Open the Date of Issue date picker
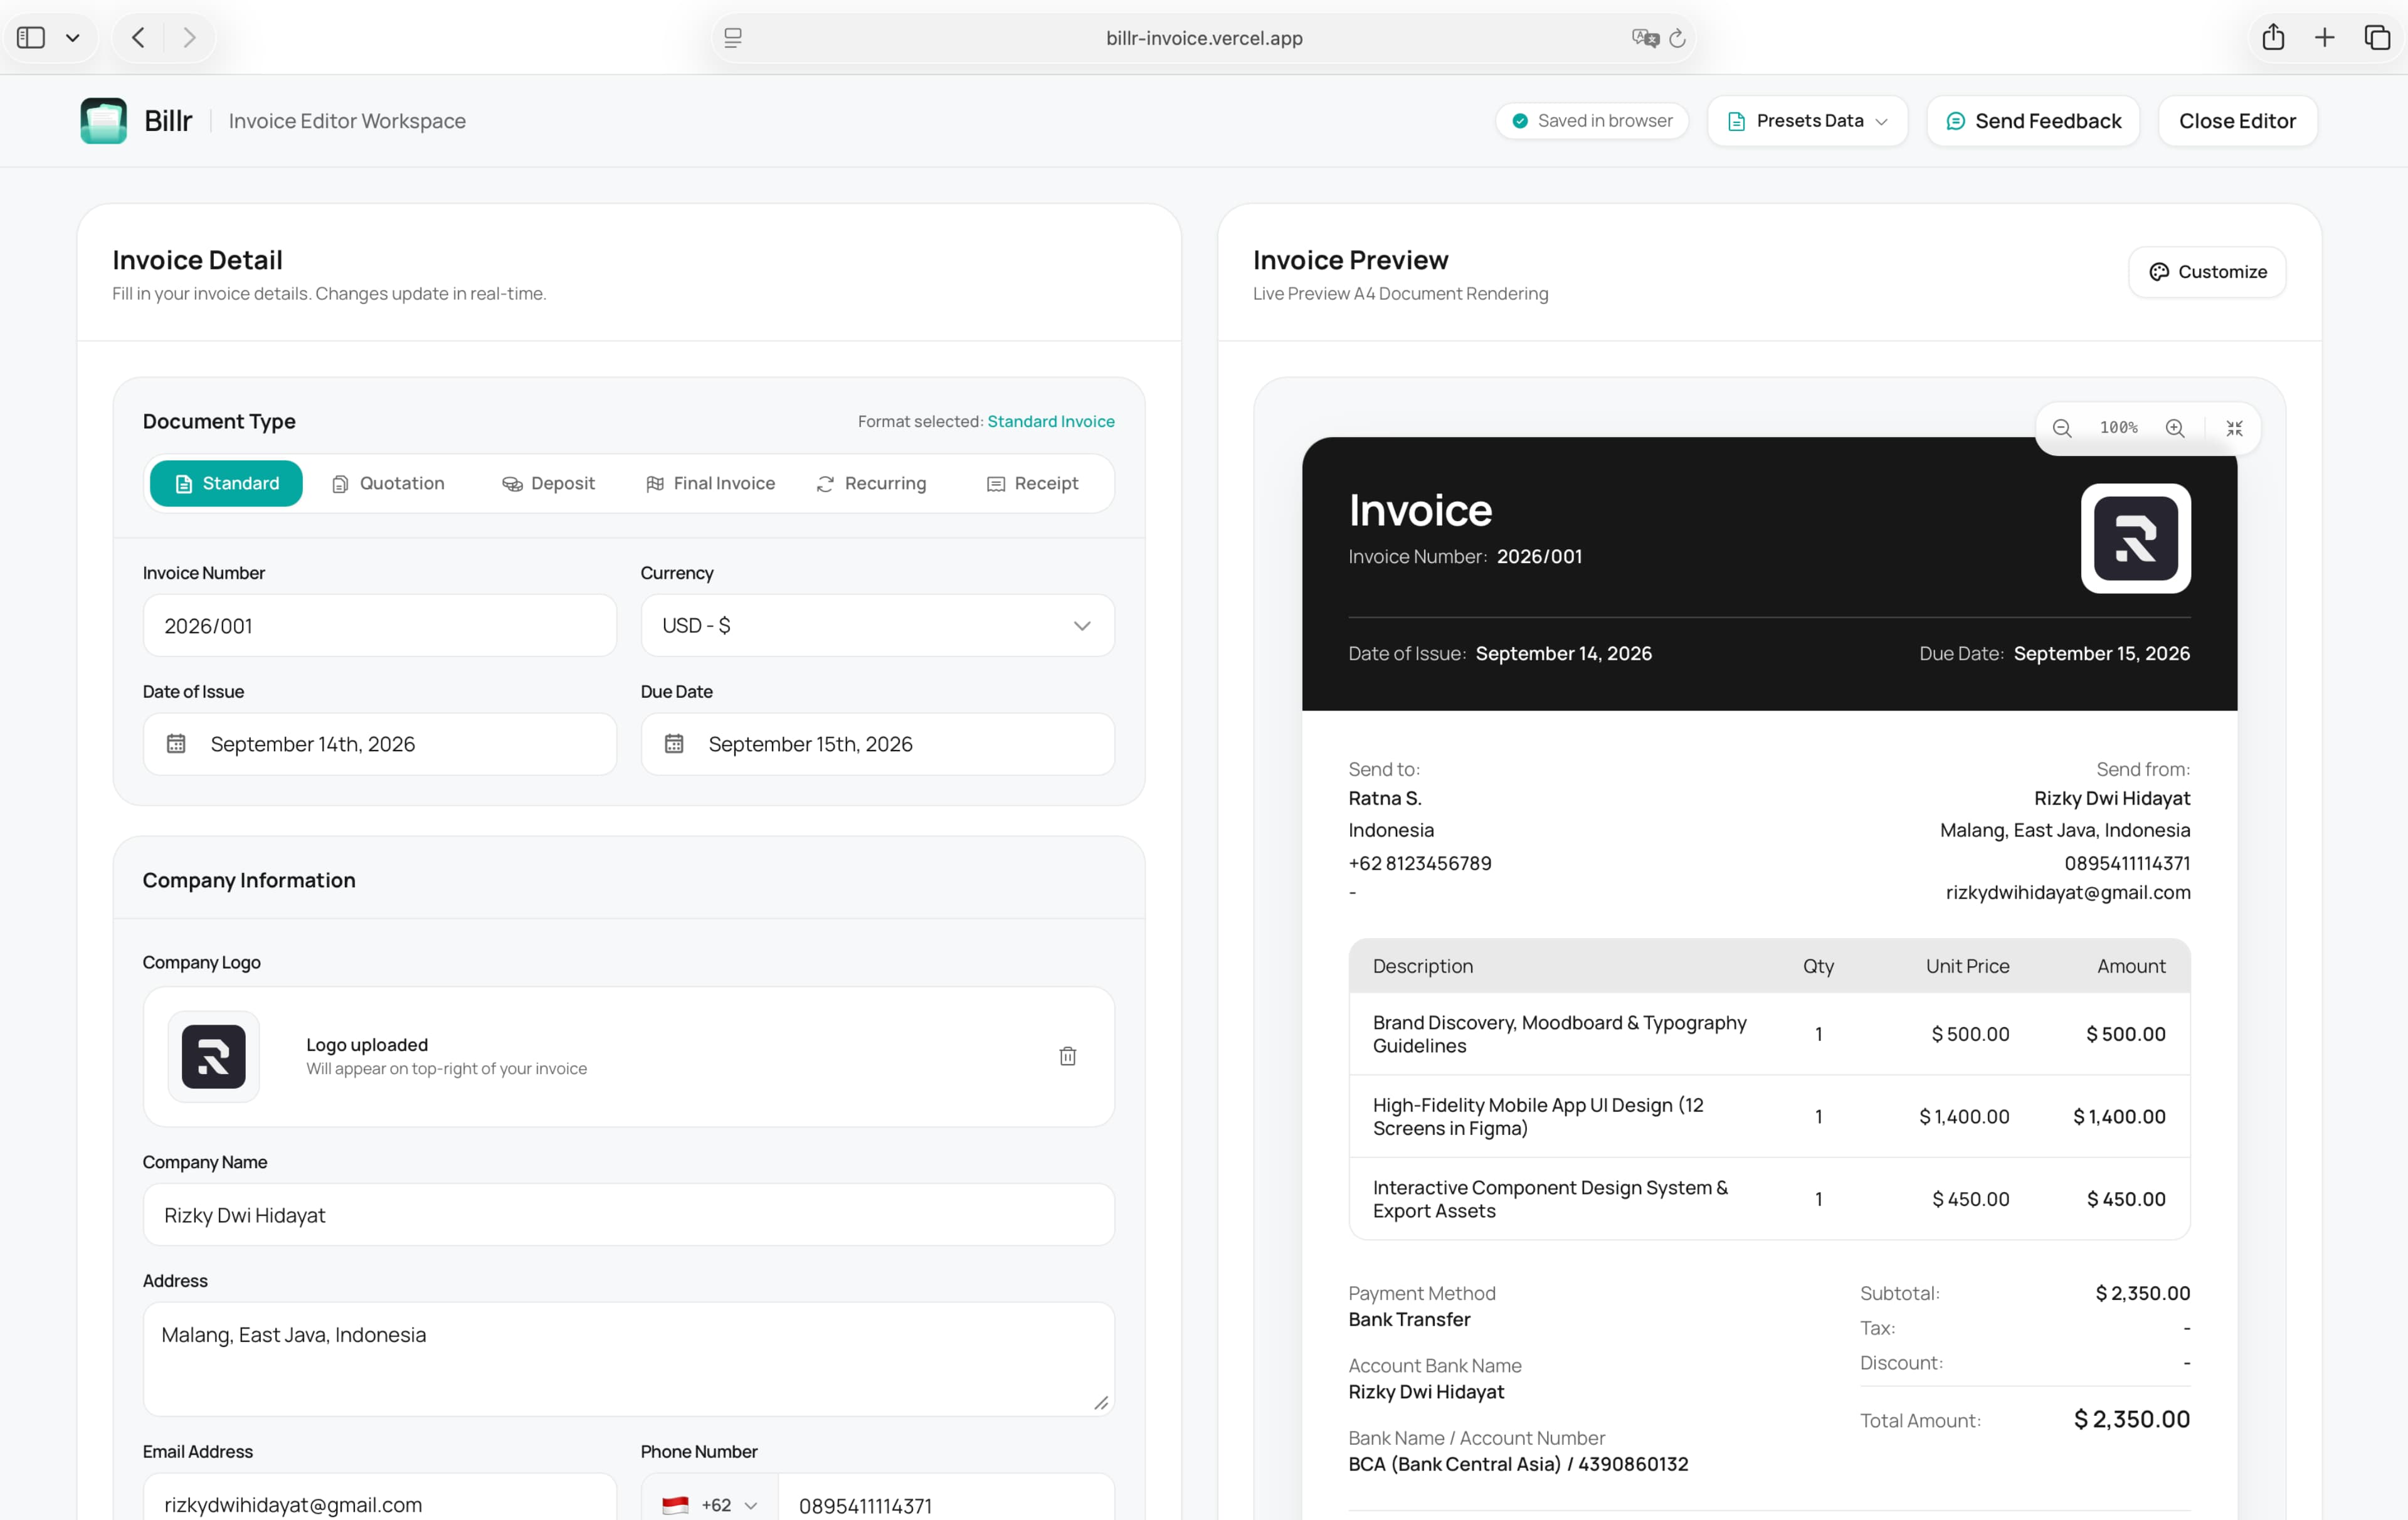2408x1520 pixels. (x=379, y=744)
